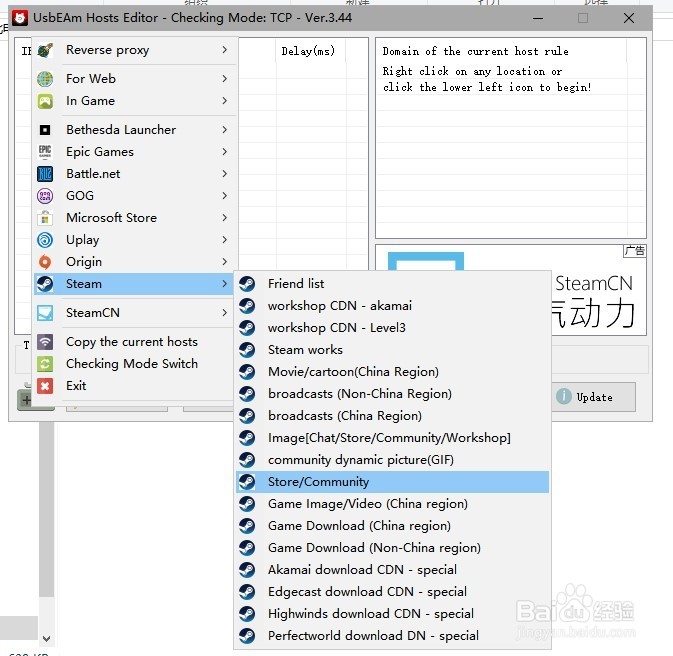Click the Checking Mode Switch green icon

(x=45, y=364)
